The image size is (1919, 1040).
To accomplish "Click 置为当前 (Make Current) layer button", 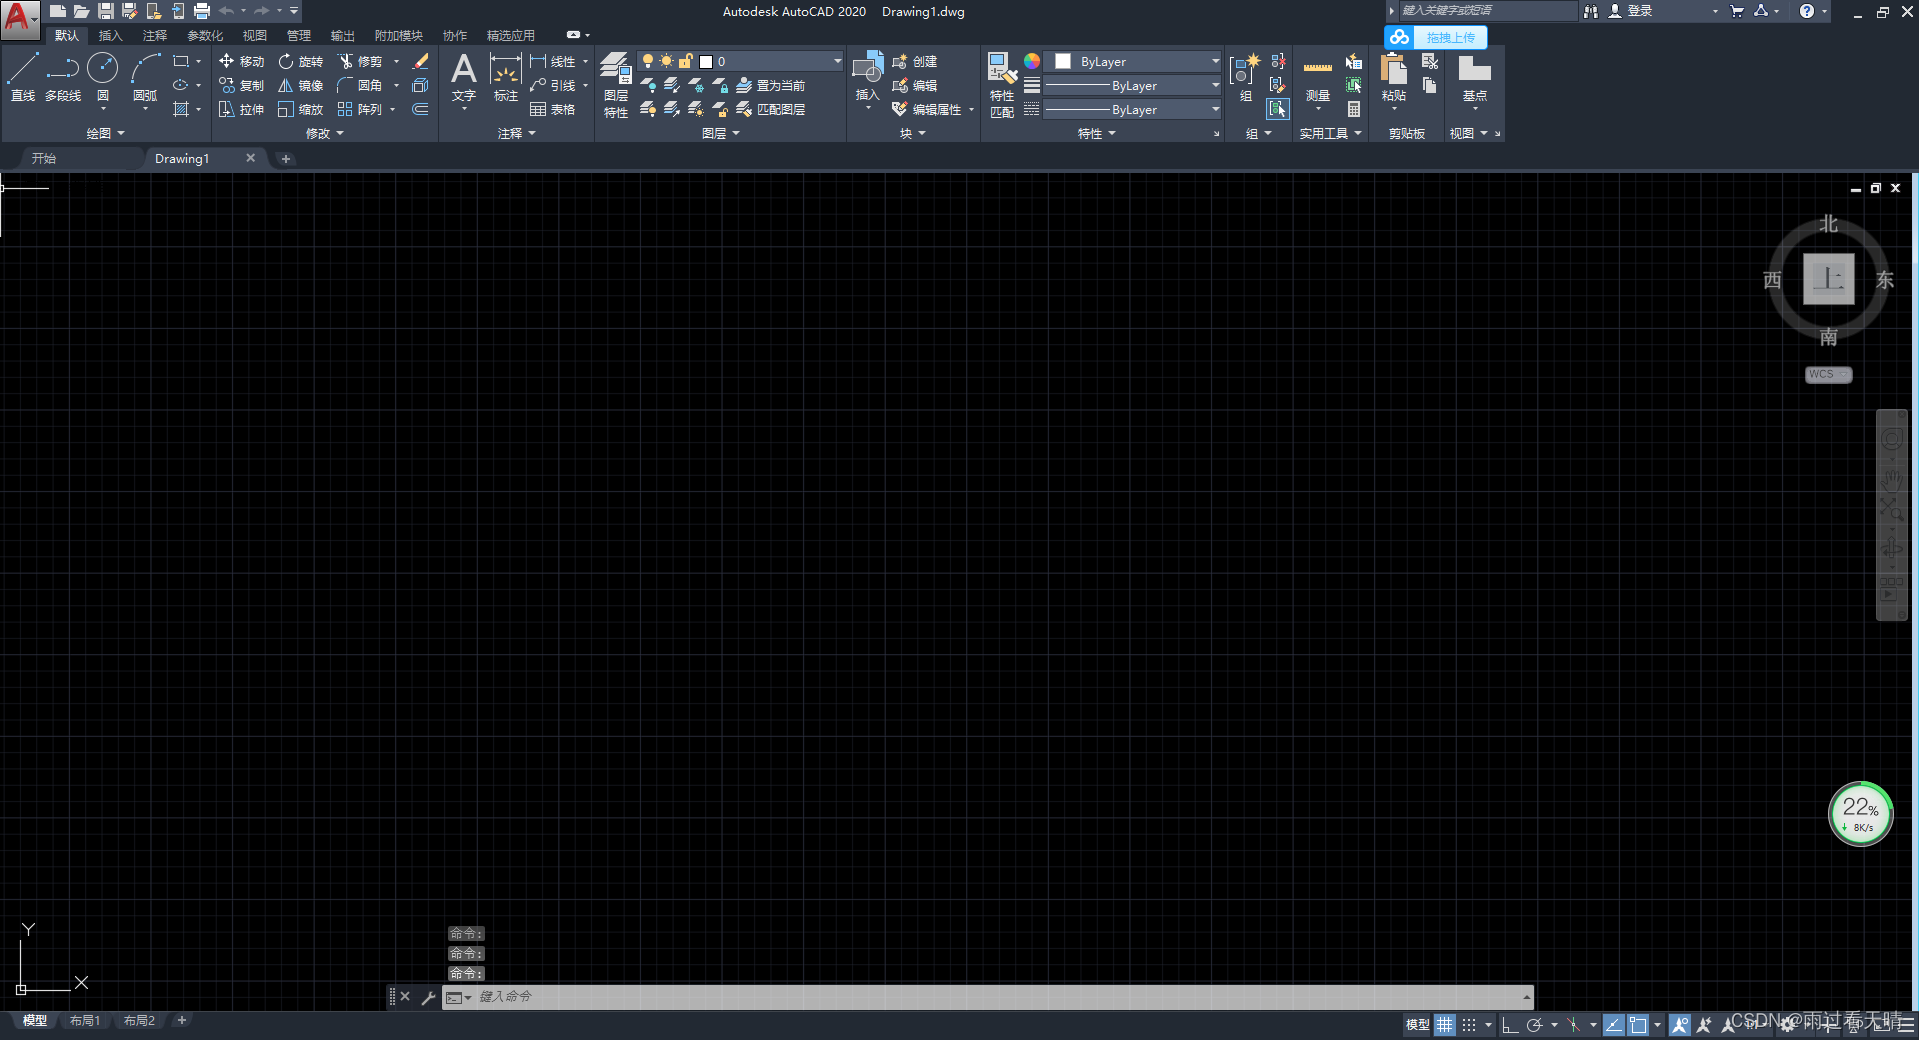I will click(x=771, y=85).
